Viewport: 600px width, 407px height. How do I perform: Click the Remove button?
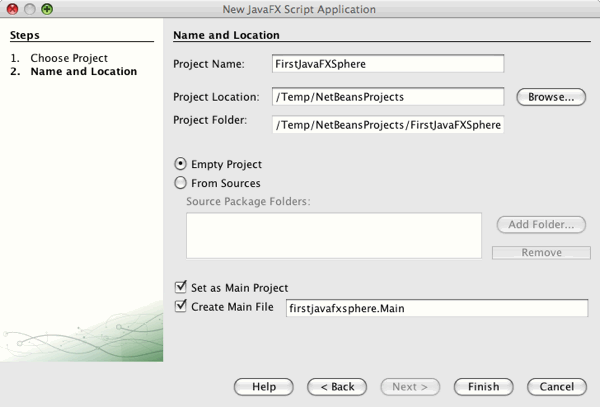(x=541, y=252)
